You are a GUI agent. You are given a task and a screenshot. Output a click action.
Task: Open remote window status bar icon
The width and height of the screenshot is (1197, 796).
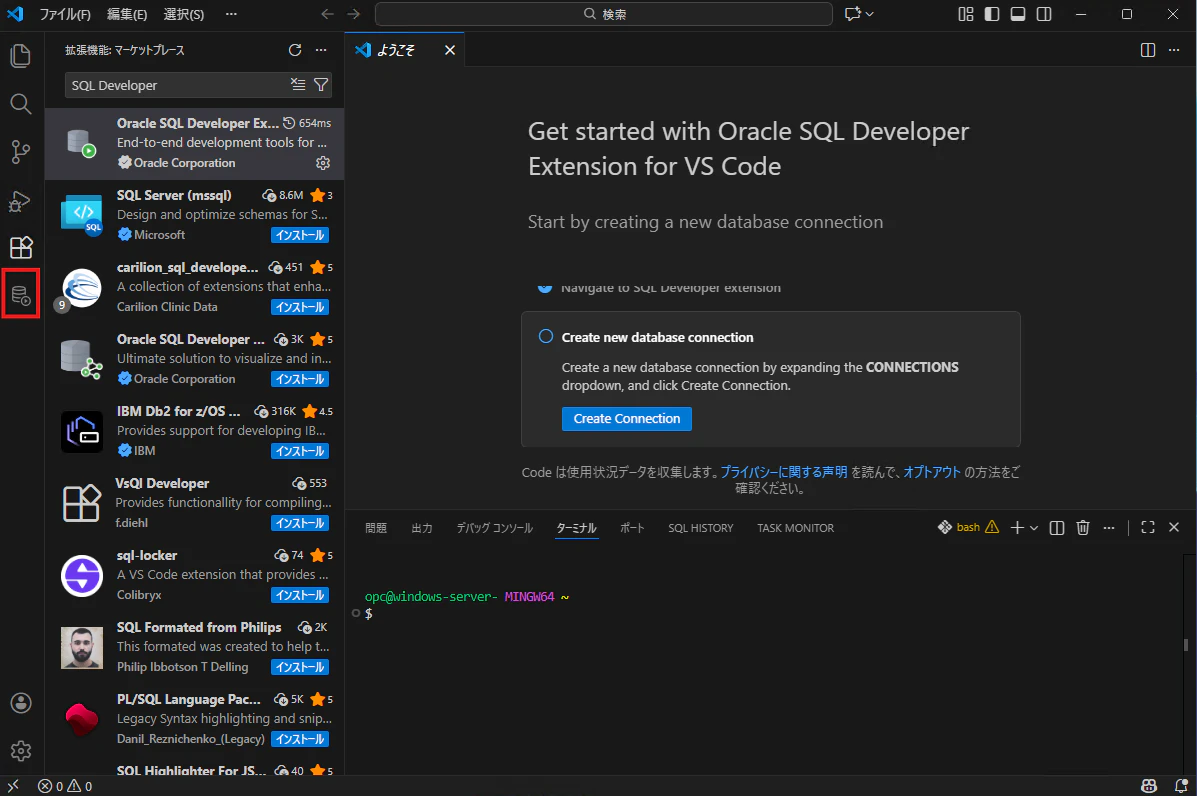[13, 786]
